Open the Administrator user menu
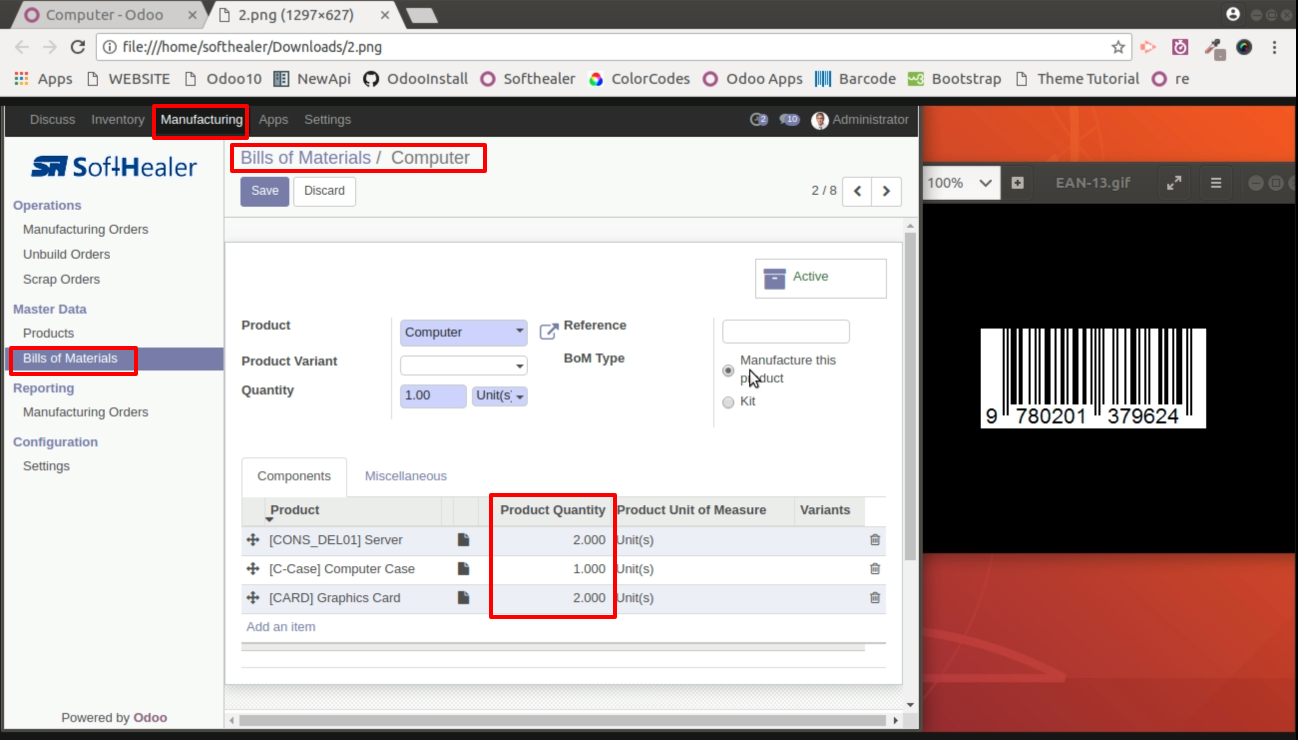 (x=860, y=120)
